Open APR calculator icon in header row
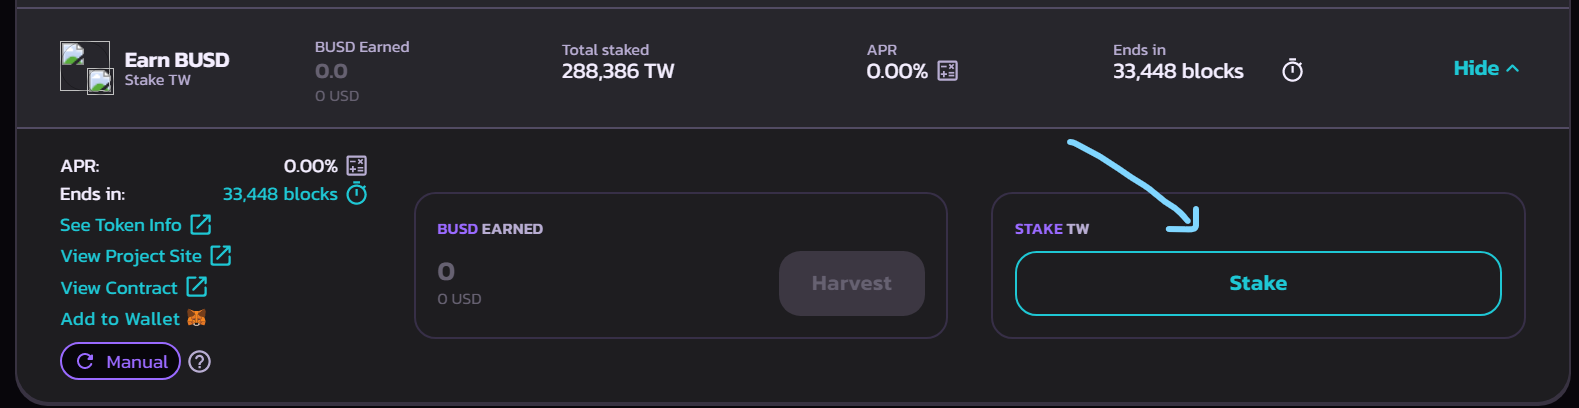 click(x=947, y=71)
